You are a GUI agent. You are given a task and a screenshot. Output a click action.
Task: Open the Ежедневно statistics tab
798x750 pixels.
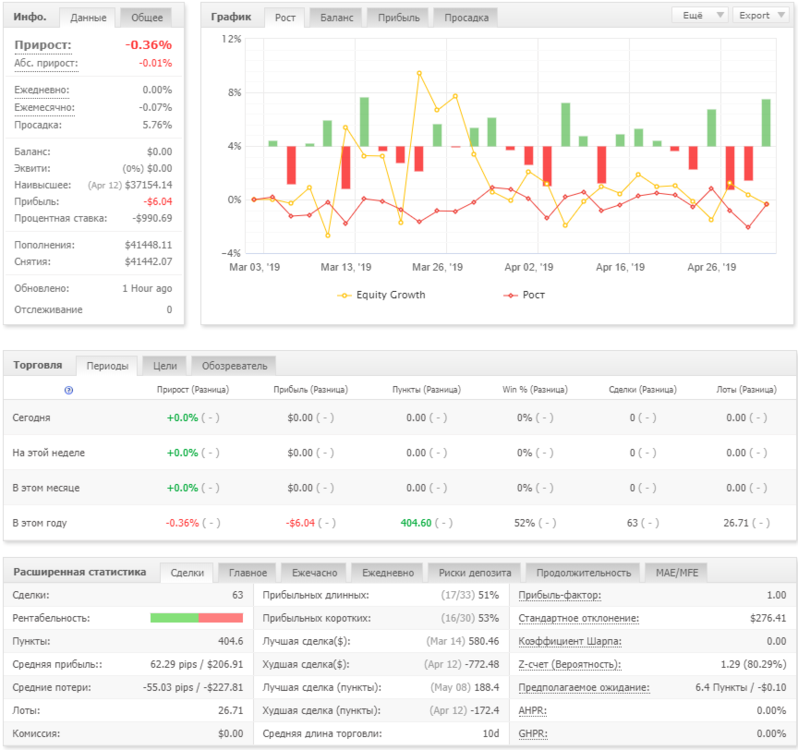point(388,573)
